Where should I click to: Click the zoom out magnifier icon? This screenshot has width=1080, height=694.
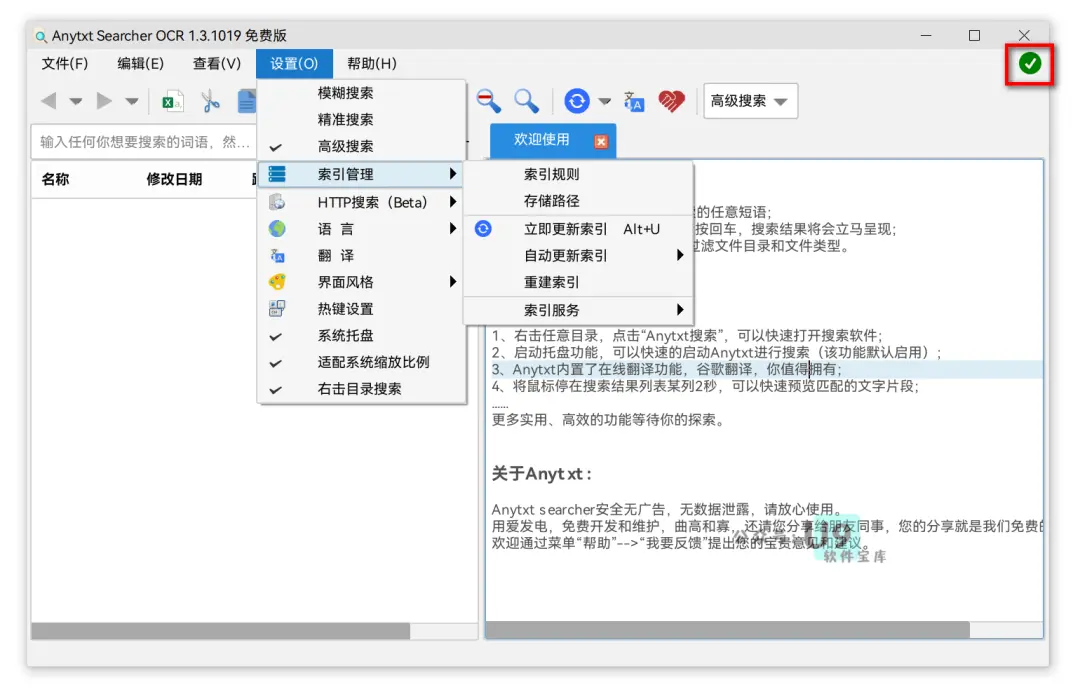(488, 101)
